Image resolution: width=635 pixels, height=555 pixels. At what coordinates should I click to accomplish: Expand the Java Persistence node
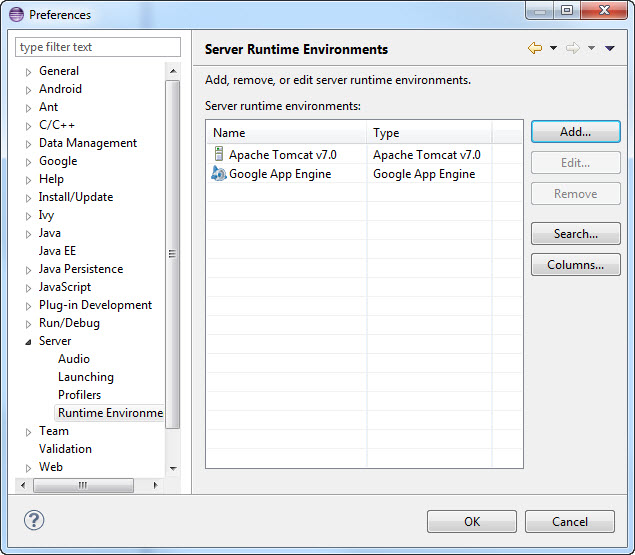(x=28, y=270)
